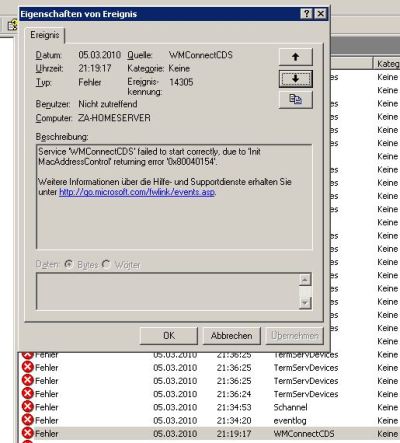Click the Kateg column header
Viewport: 400px width, 443px height.
[x=386, y=63]
